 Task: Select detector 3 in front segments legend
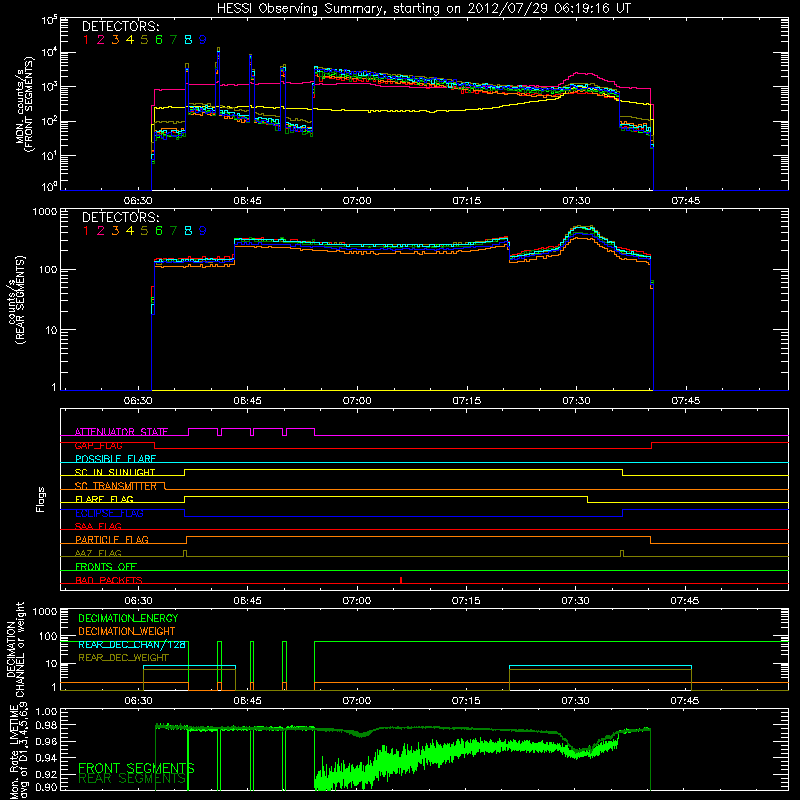click(115, 40)
